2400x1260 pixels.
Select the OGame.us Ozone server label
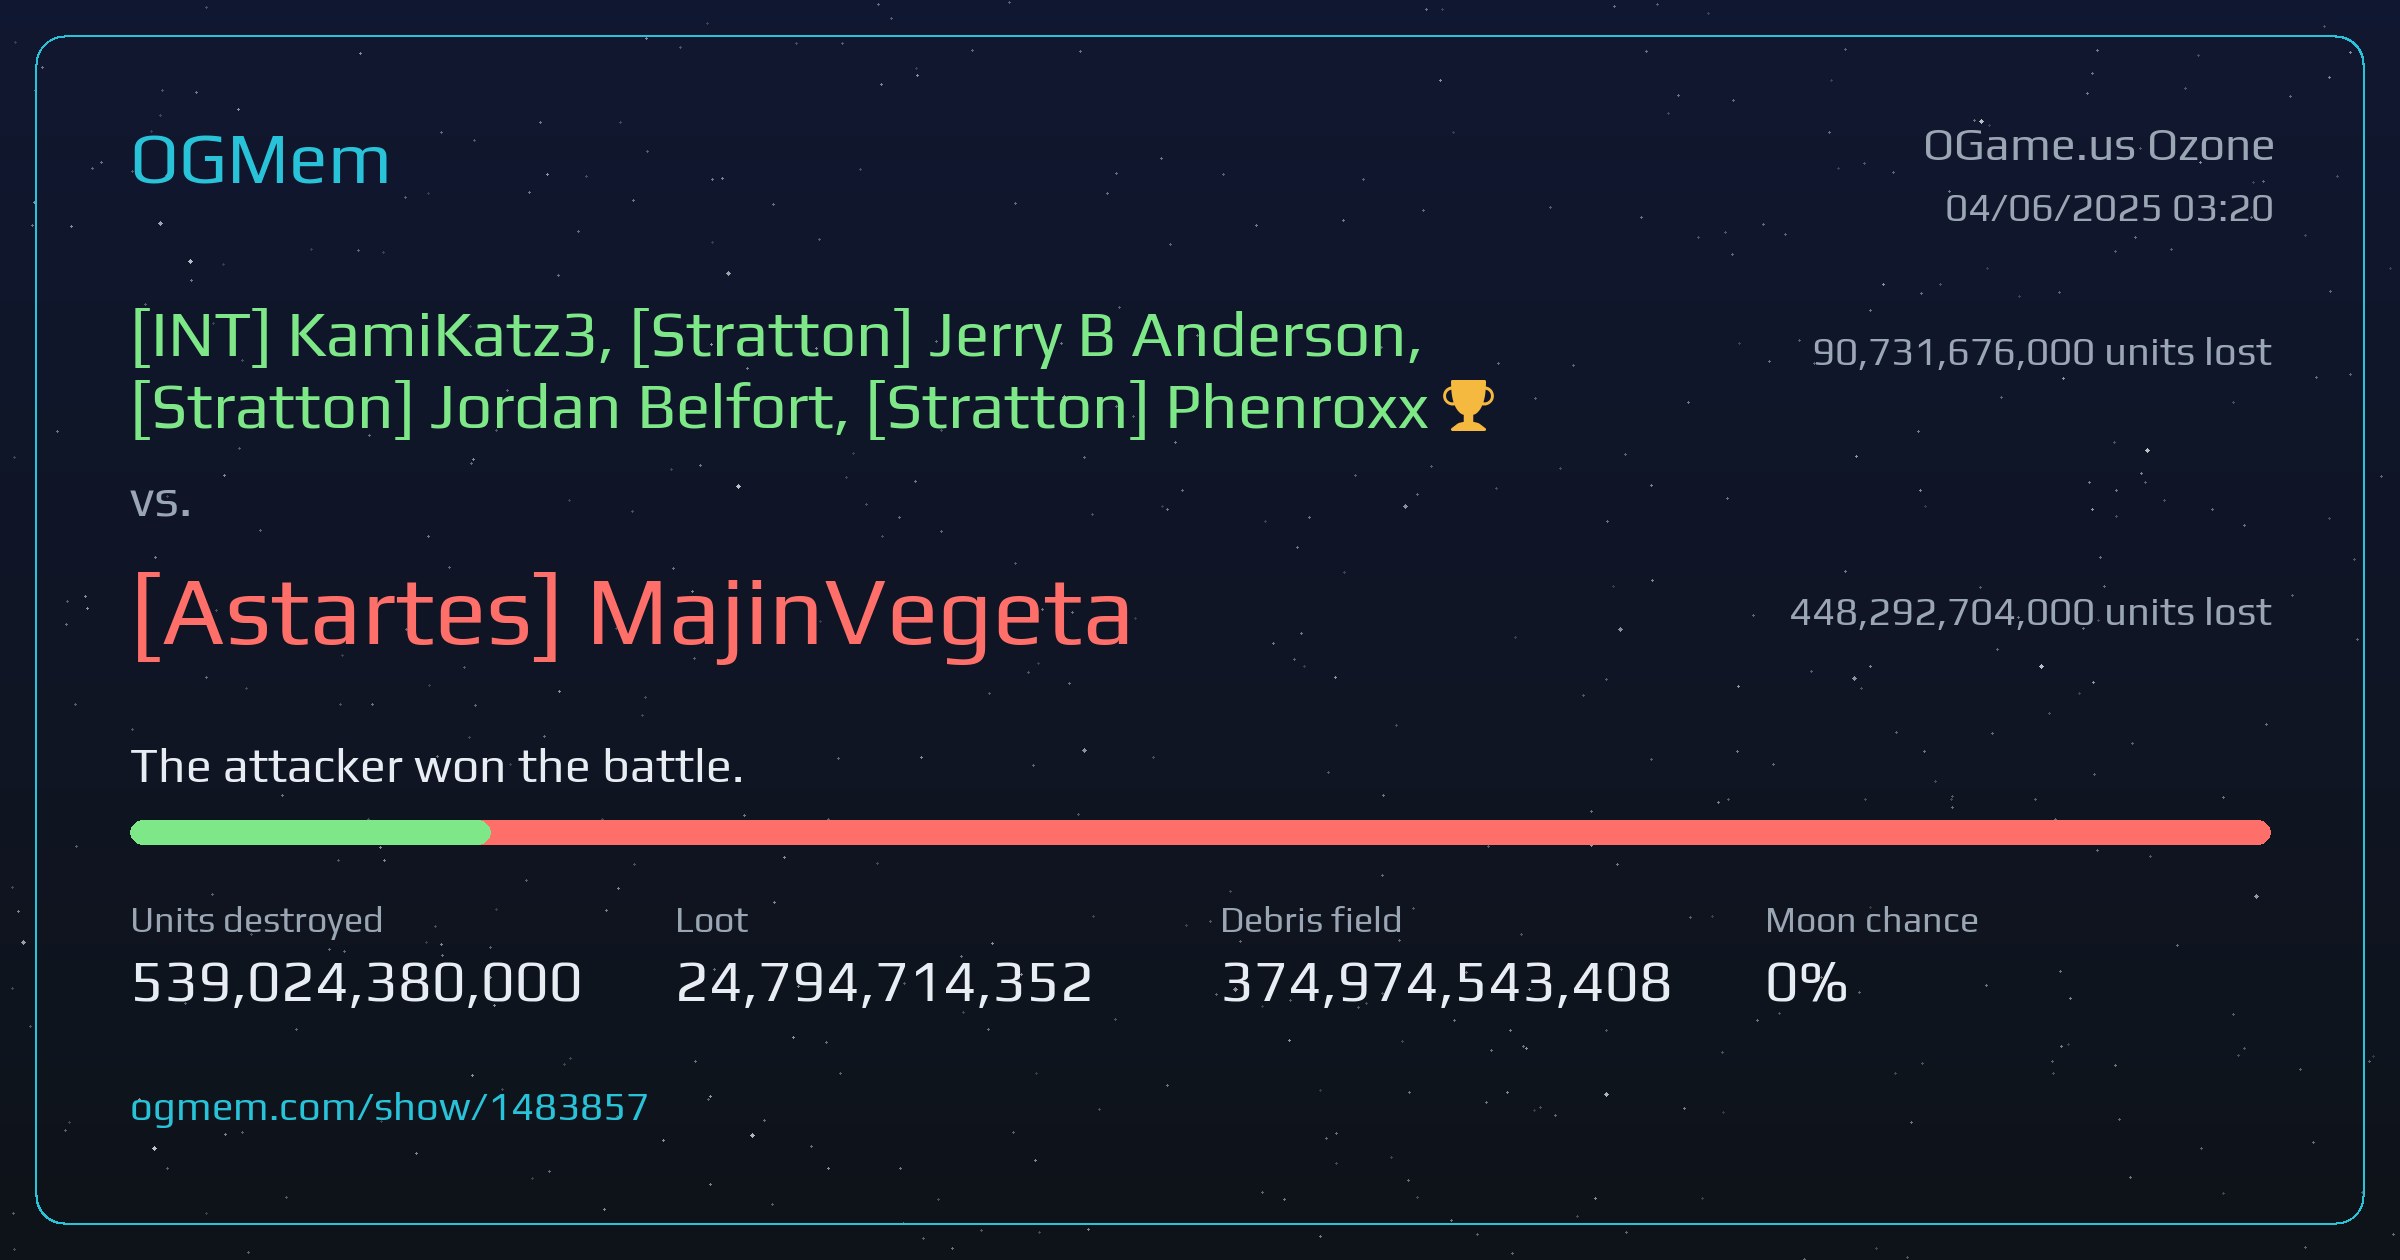pyautogui.click(x=2098, y=146)
